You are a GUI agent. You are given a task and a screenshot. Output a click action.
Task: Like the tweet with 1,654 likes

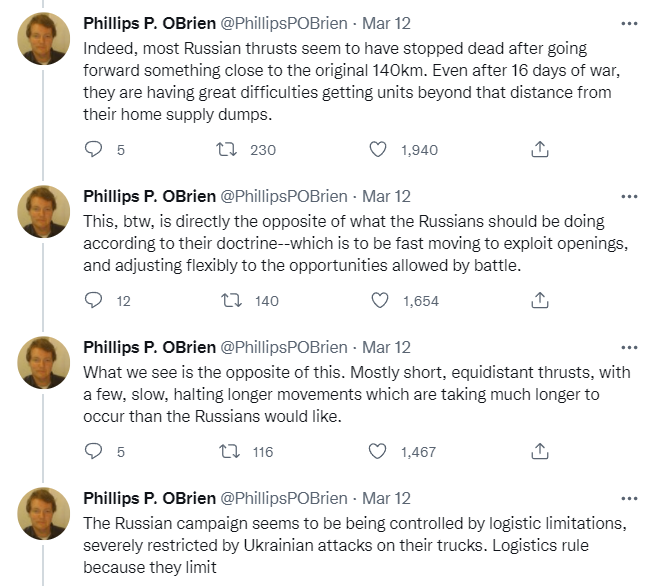point(378,300)
